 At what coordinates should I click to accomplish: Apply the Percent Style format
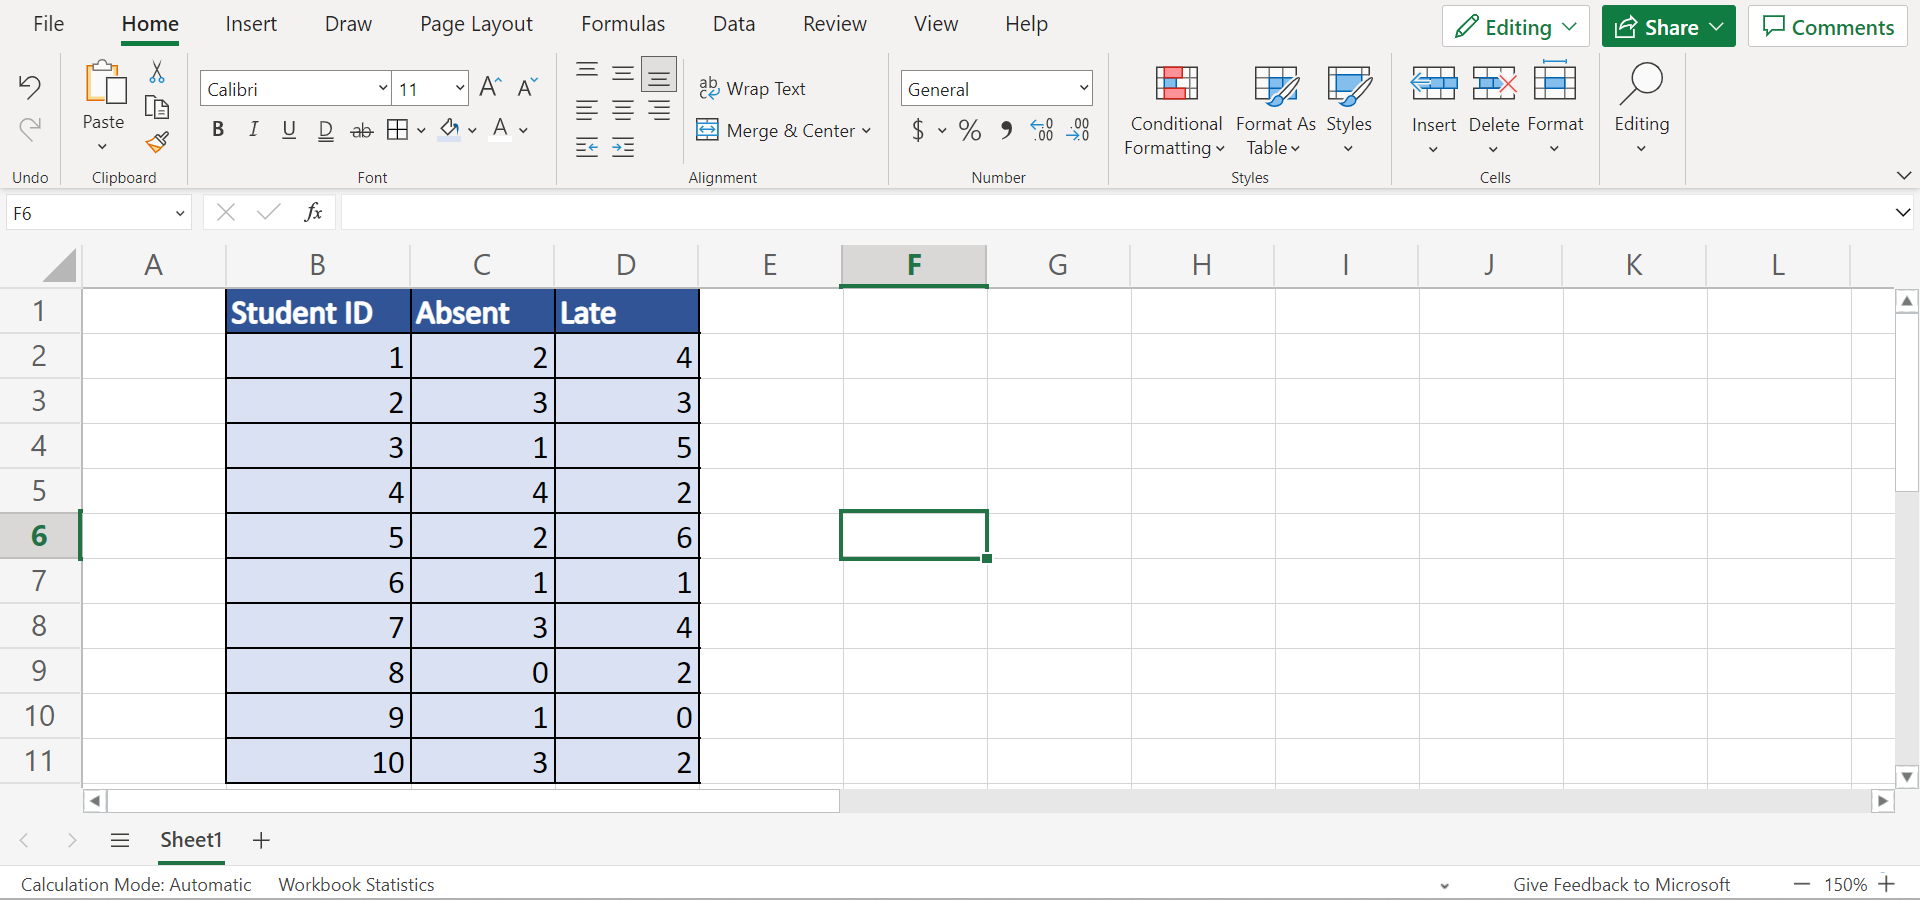pos(969,130)
